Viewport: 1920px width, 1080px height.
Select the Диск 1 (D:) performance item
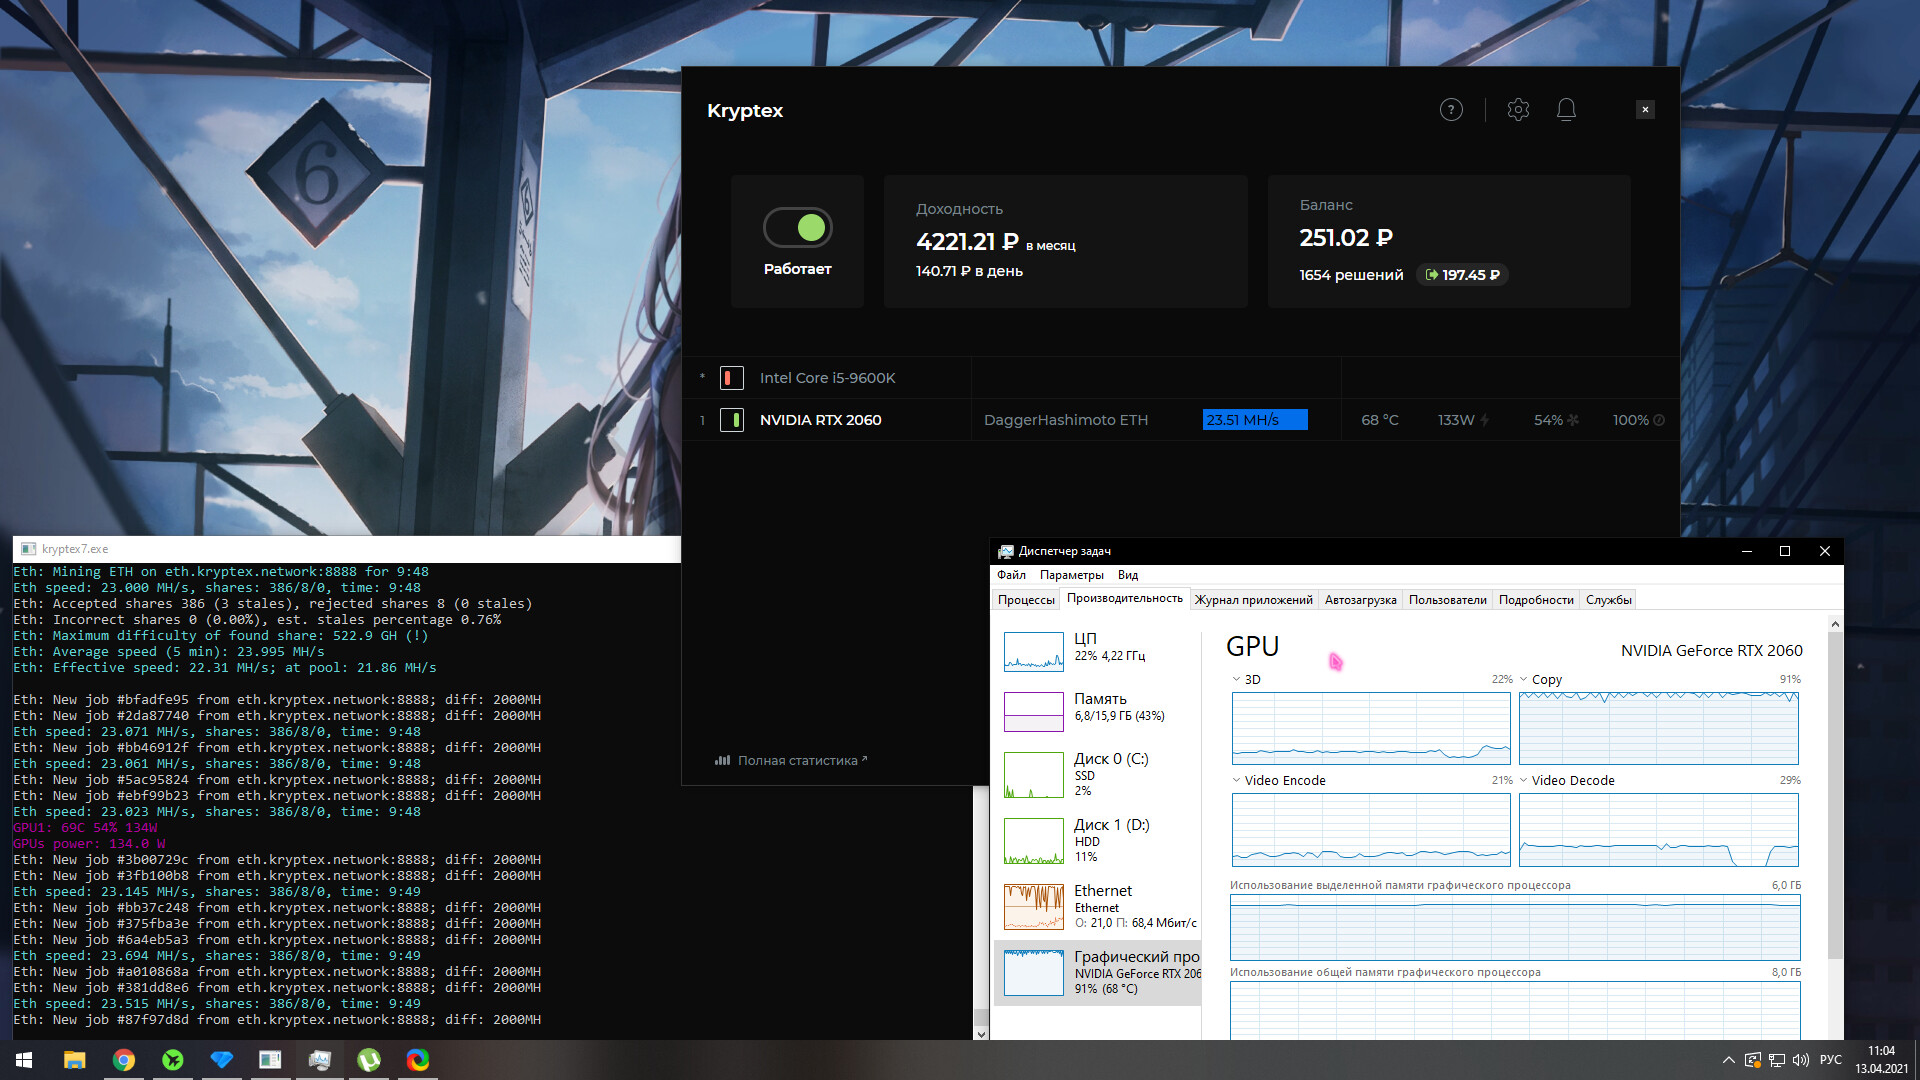[x=1097, y=840]
